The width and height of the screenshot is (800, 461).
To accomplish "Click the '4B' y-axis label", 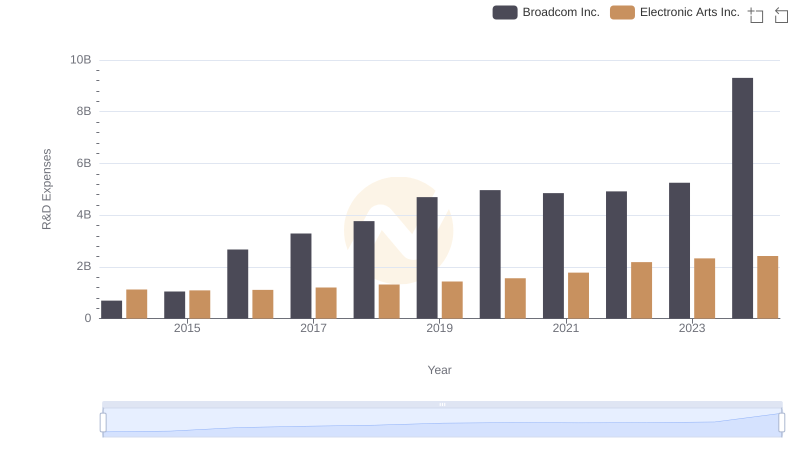I will click(84, 215).
